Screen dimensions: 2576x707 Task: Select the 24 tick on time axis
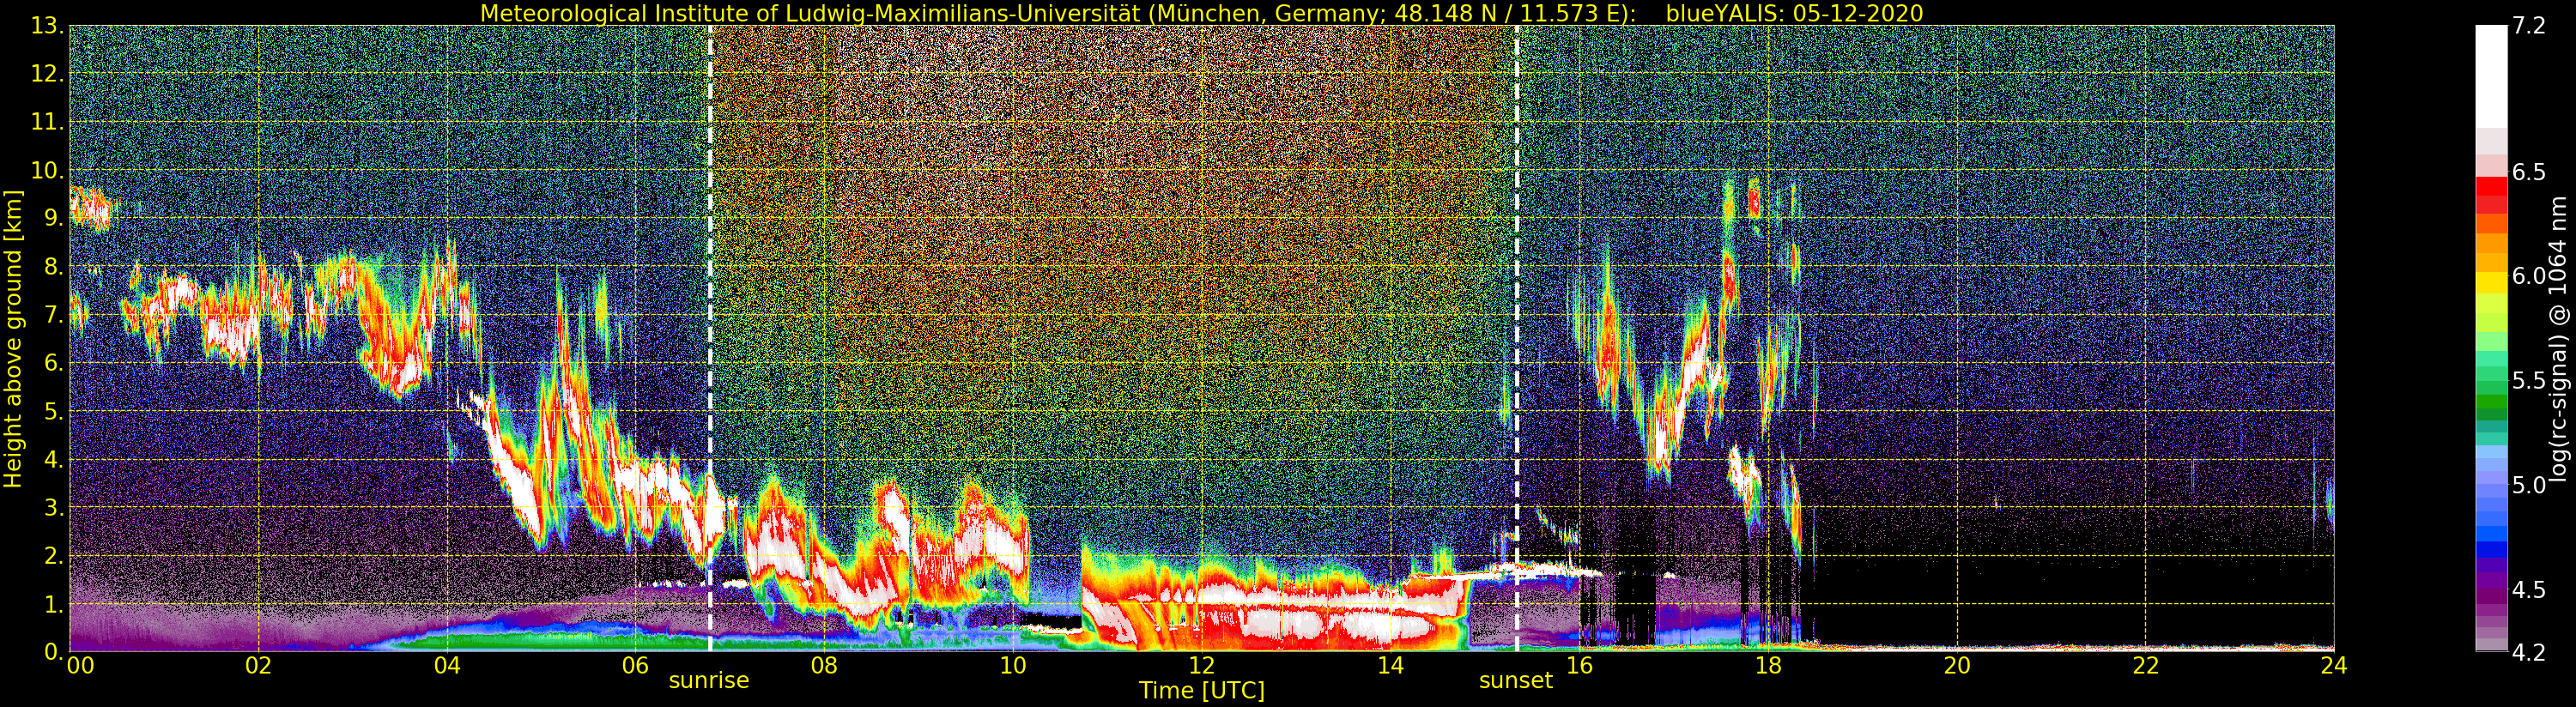[2334, 665]
